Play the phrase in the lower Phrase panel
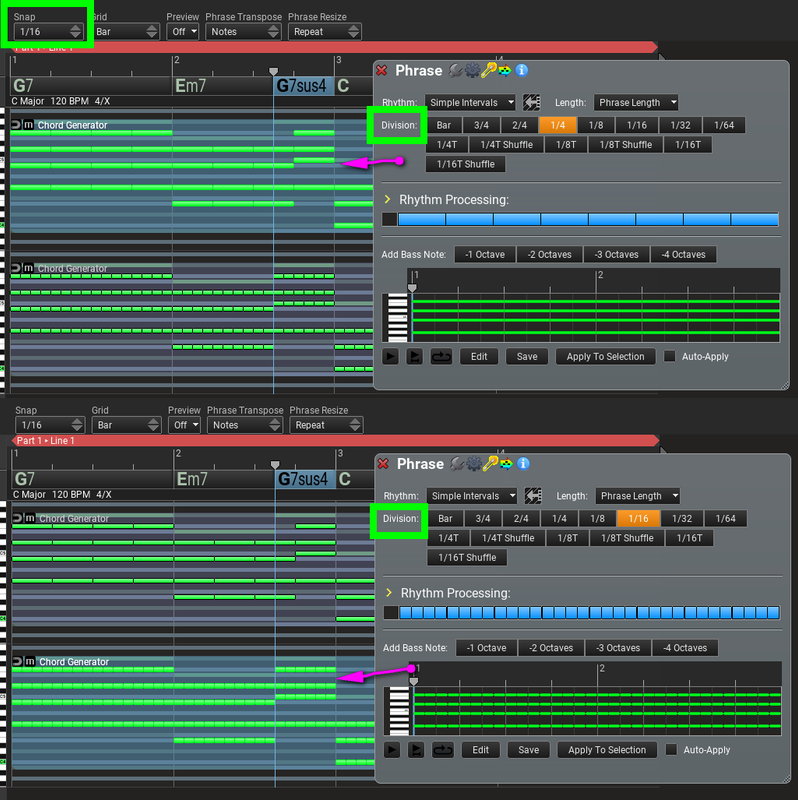 392,750
